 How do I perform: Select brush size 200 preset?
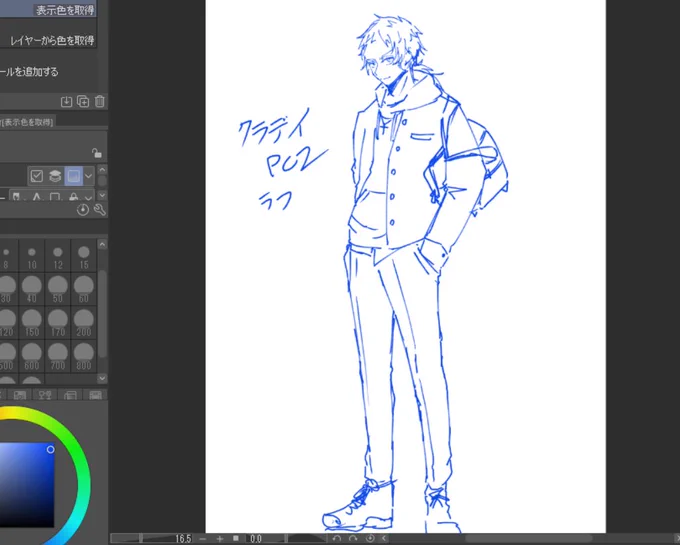click(84, 323)
